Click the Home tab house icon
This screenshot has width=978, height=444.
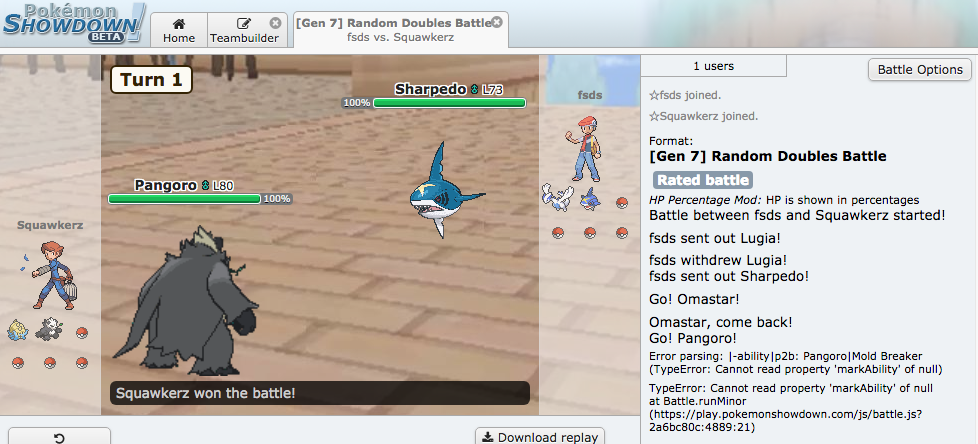(179, 24)
